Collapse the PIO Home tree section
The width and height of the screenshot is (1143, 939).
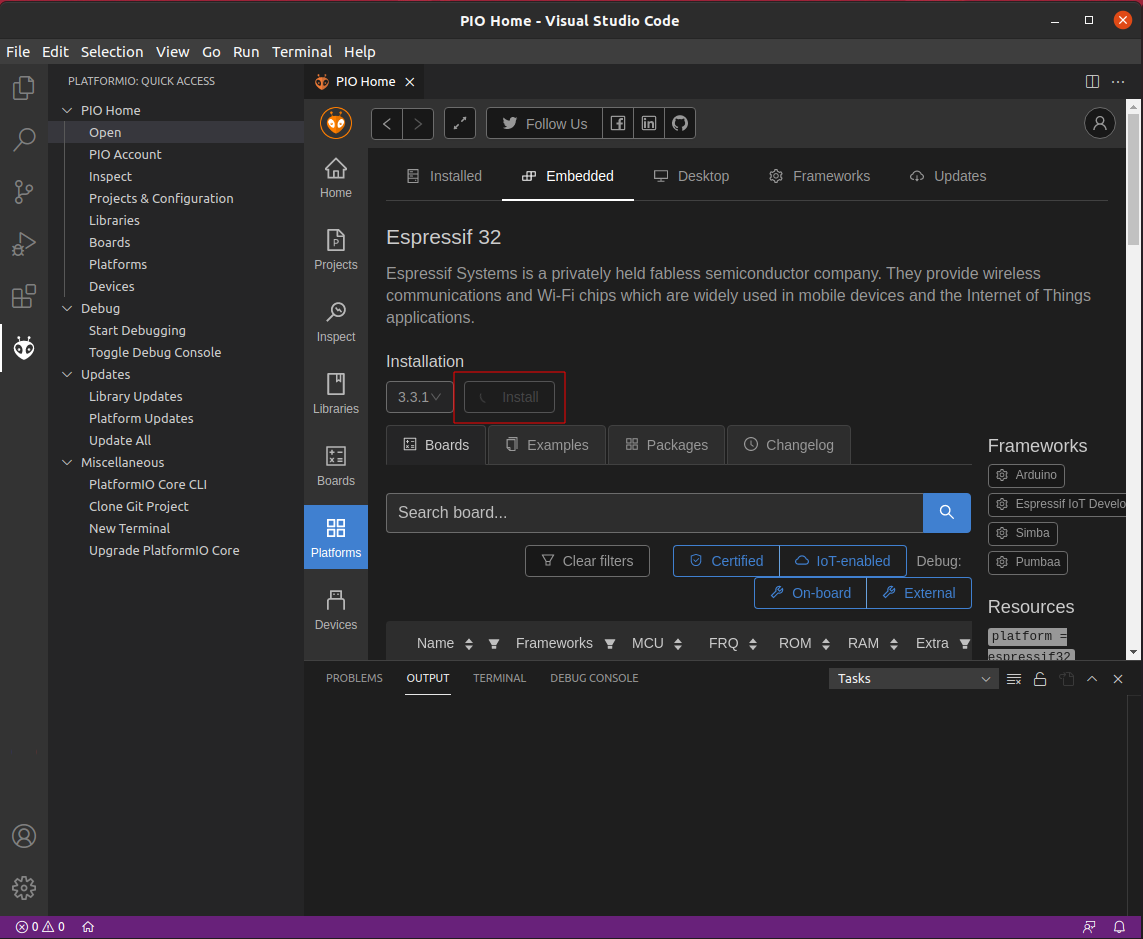(68, 110)
